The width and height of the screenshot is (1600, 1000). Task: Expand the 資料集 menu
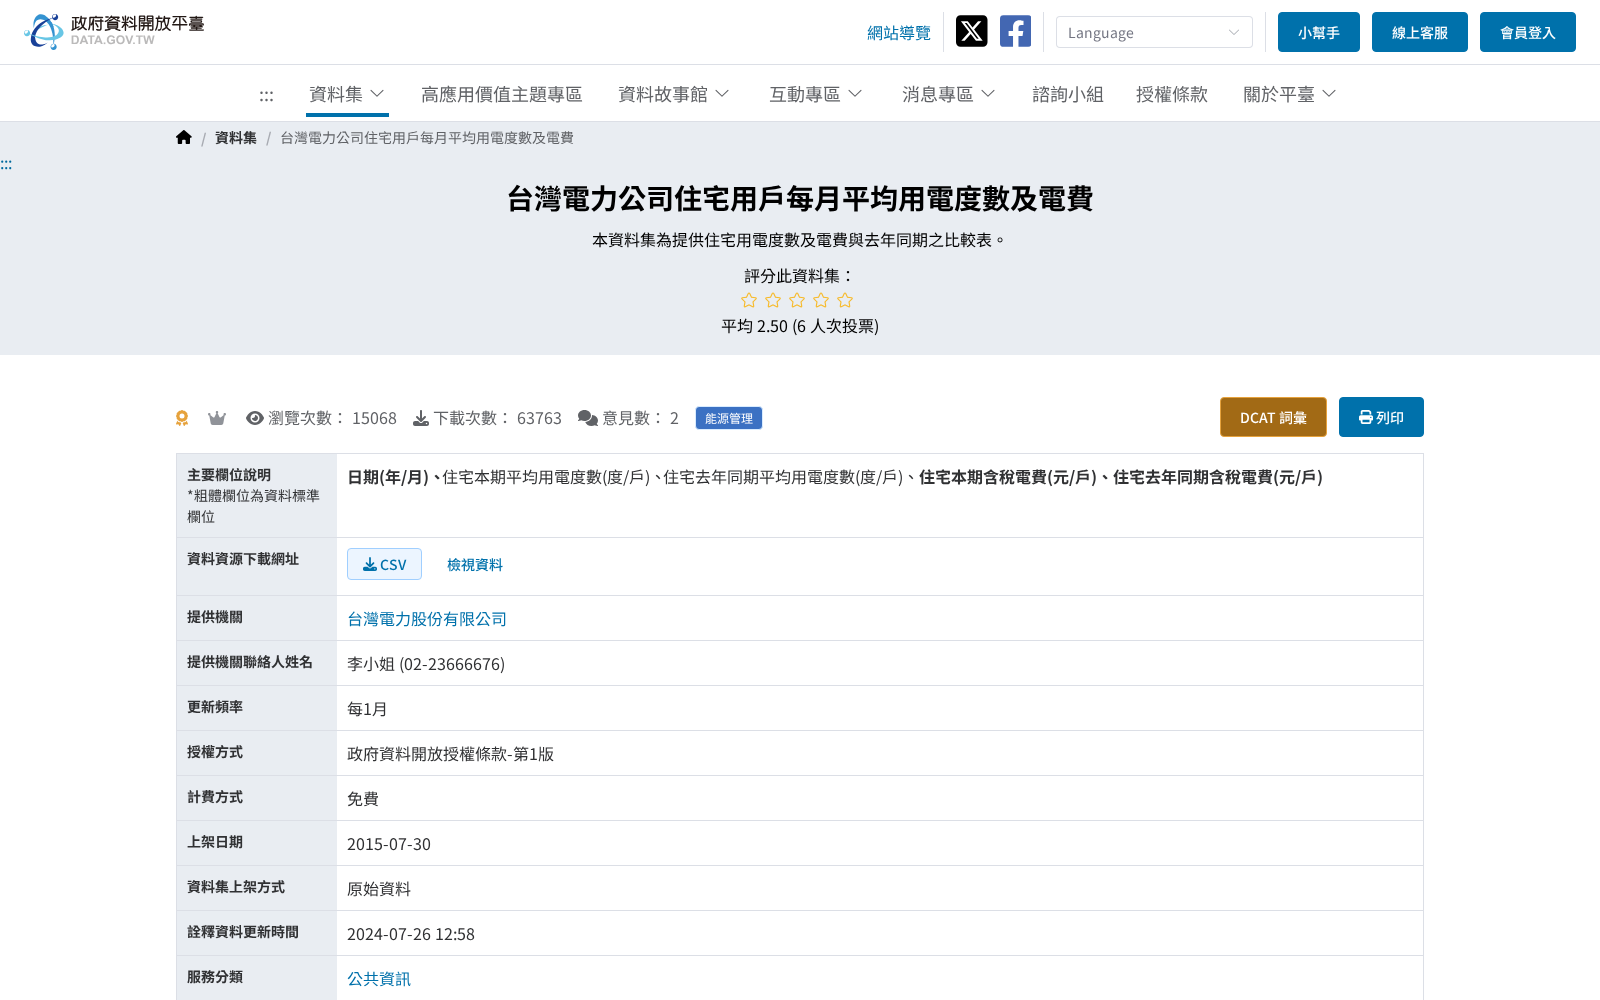tap(347, 94)
